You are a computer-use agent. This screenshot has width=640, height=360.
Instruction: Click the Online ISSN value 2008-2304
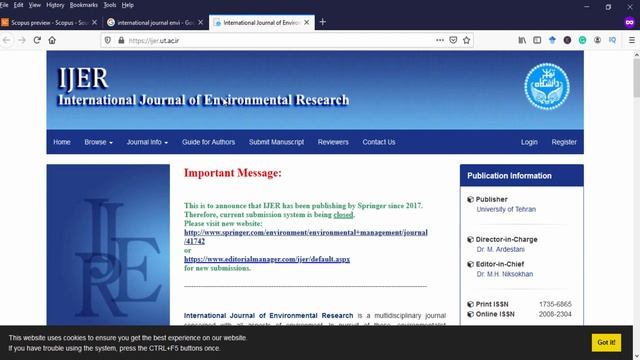coord(555,314)
